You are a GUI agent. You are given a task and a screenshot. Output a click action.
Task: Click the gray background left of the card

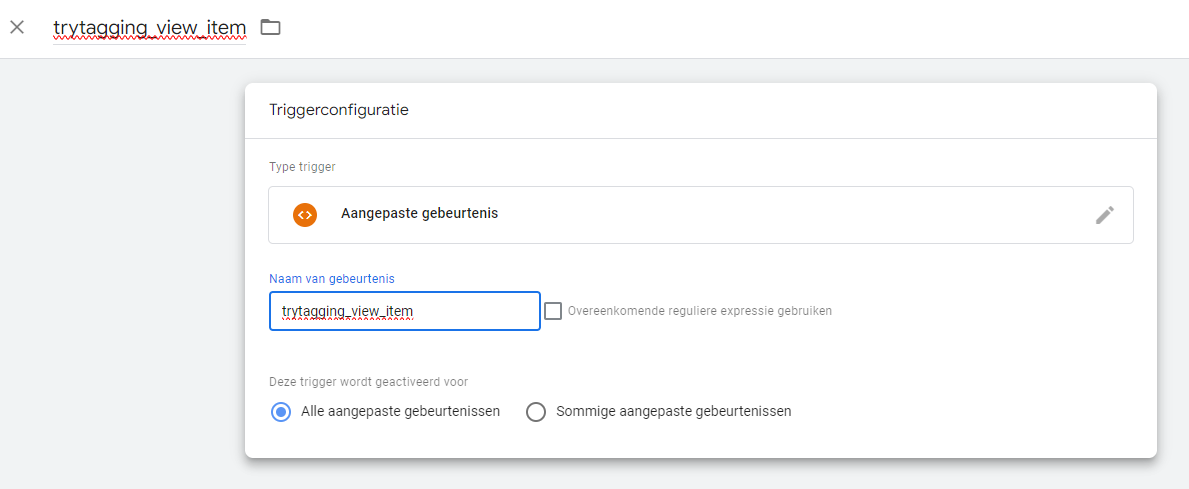[x=120, y=270]
